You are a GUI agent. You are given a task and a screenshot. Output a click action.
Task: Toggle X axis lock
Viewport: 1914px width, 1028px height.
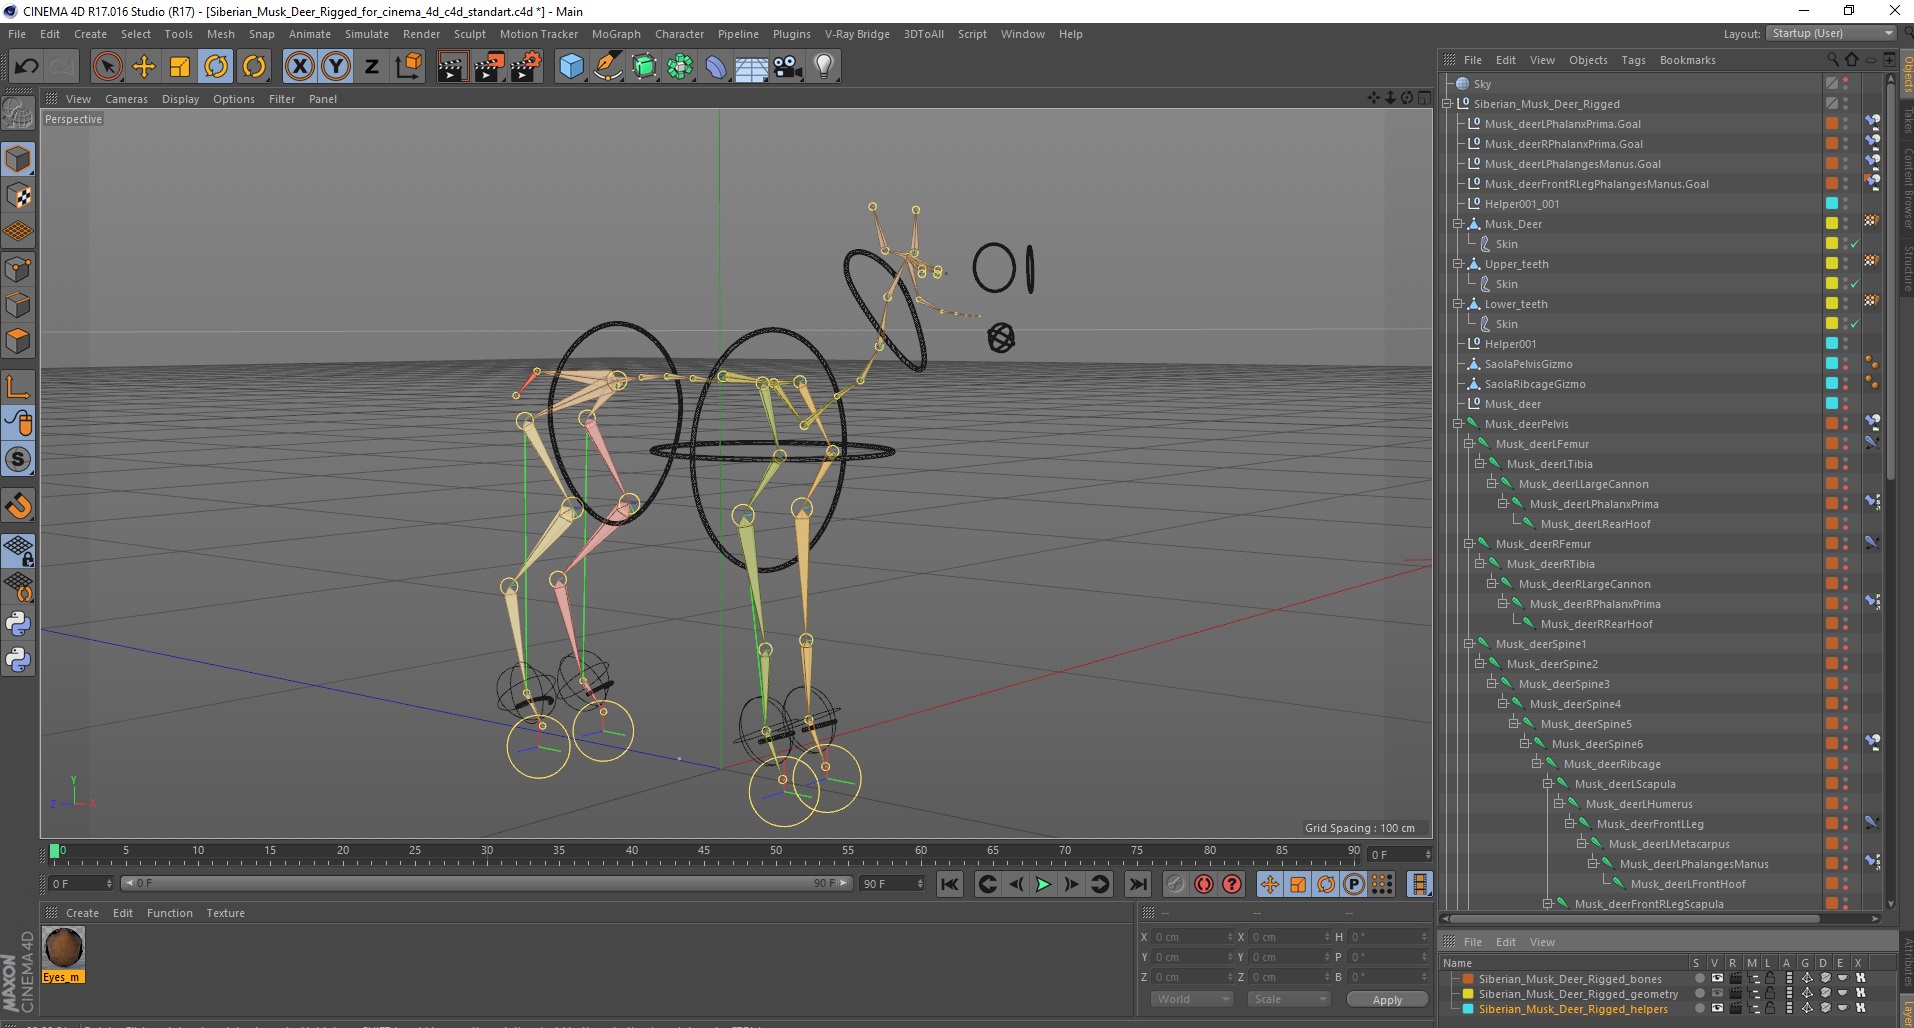point(299,66)
